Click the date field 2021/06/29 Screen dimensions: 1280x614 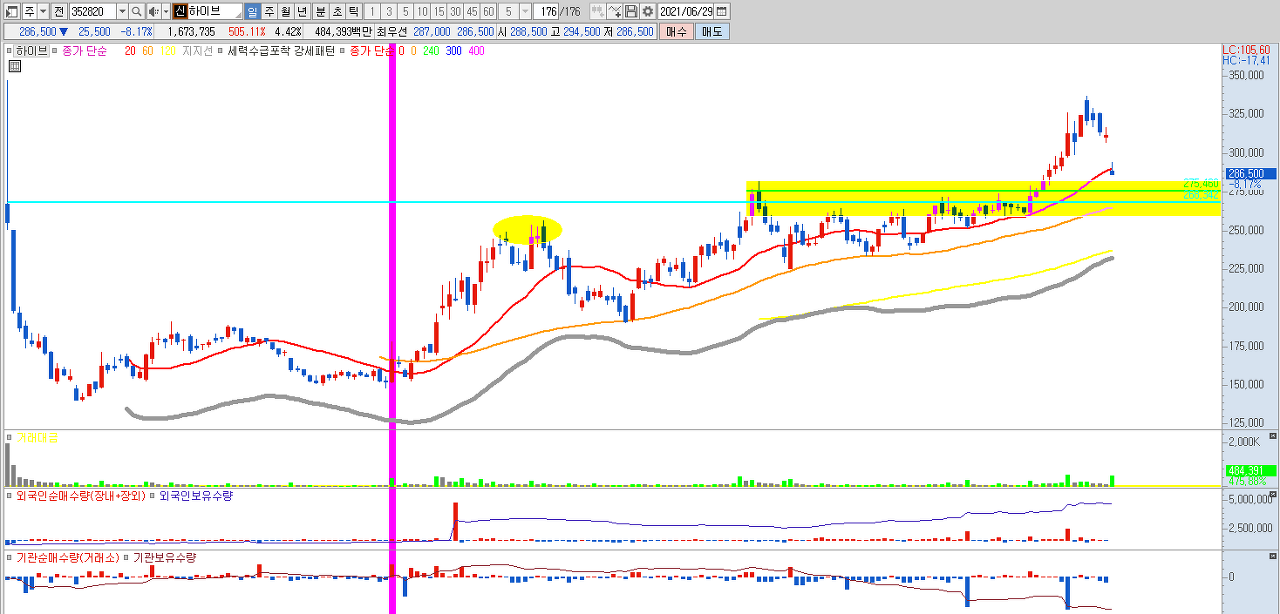686,11
